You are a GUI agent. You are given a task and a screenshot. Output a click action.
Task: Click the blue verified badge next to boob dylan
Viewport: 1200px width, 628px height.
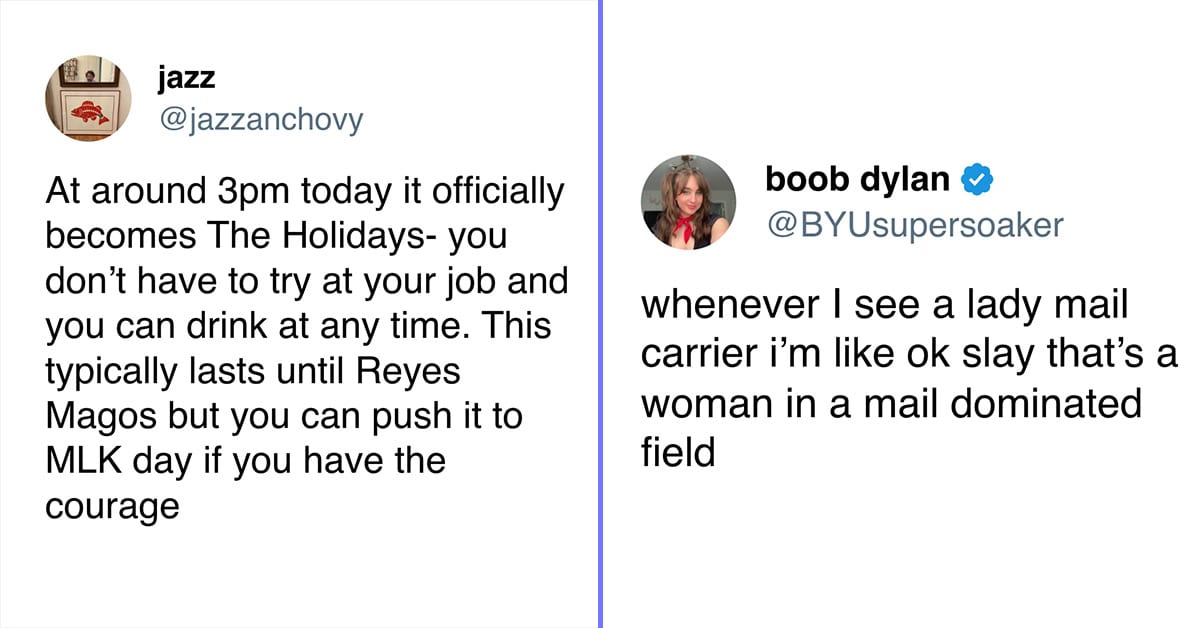click(x=974, y=180)
